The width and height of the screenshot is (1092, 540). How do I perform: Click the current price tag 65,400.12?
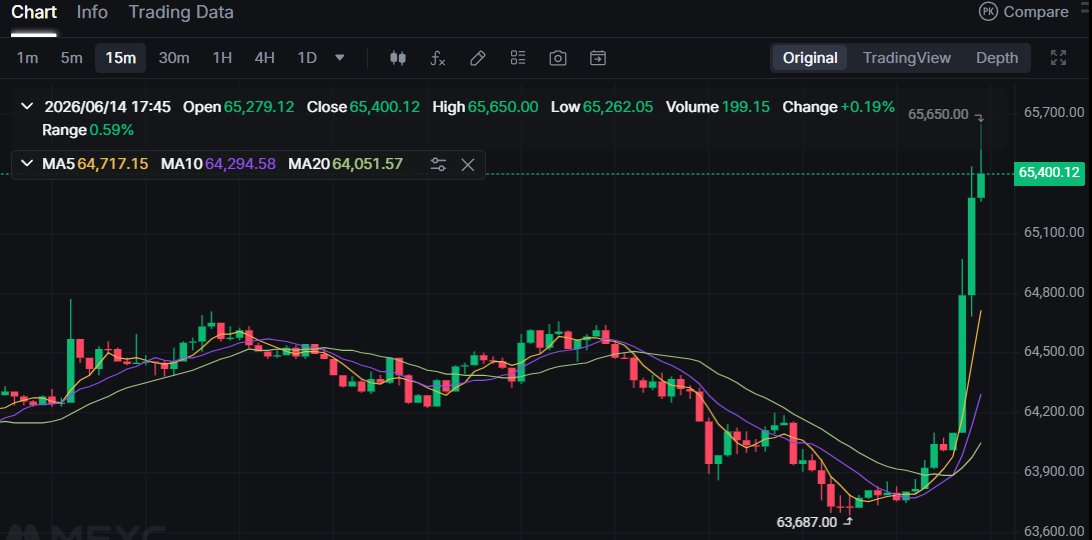point(1052,173)
